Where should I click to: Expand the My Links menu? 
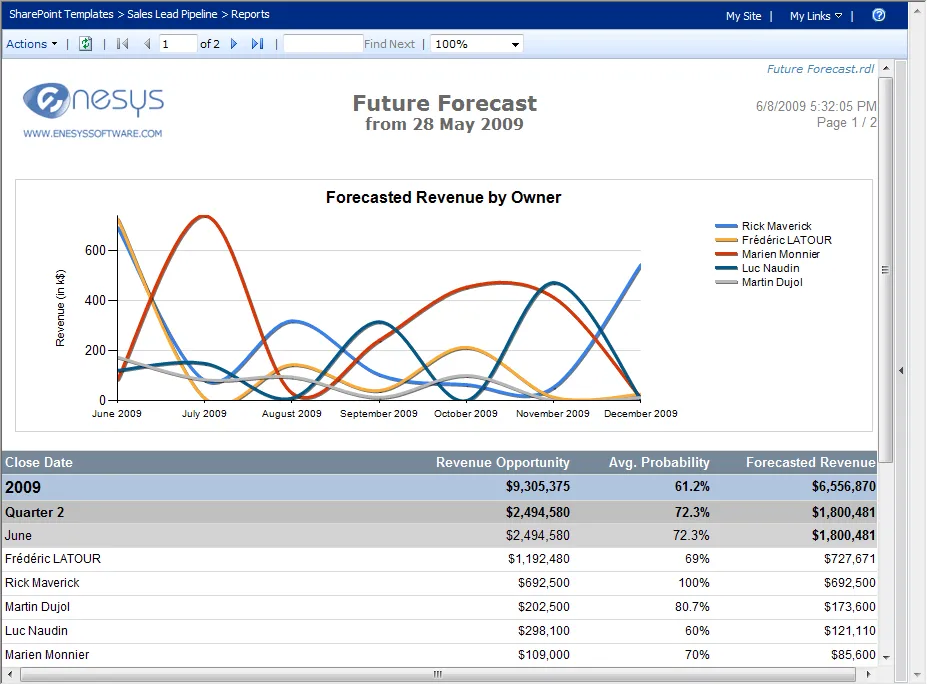pos(815,16)
